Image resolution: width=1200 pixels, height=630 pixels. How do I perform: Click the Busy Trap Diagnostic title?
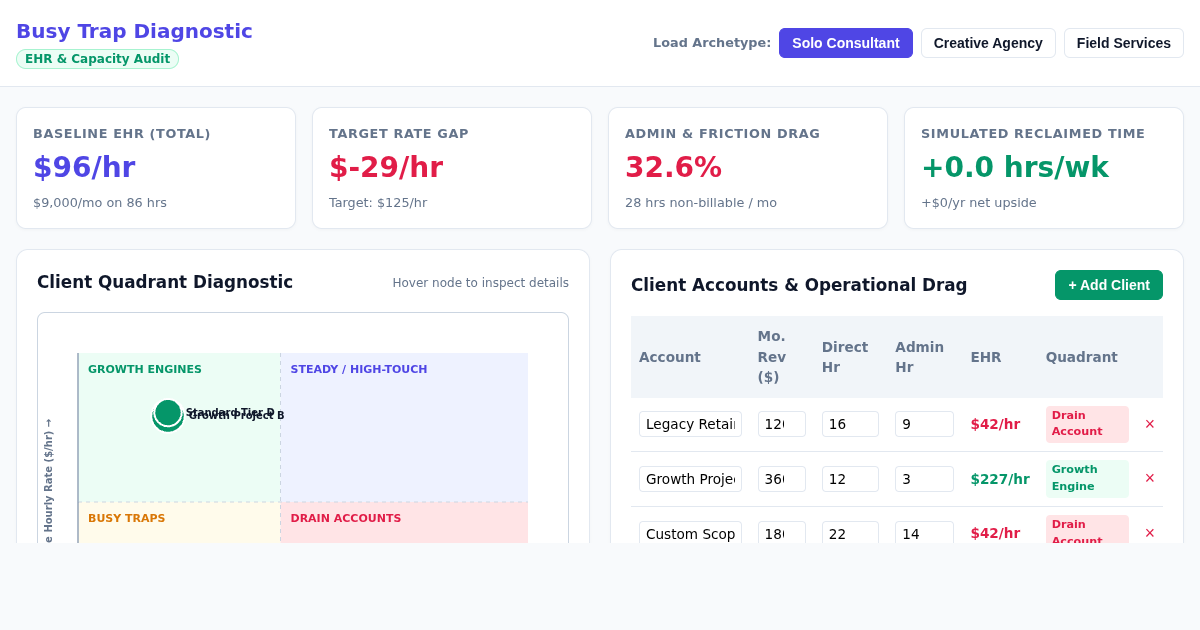134,31
